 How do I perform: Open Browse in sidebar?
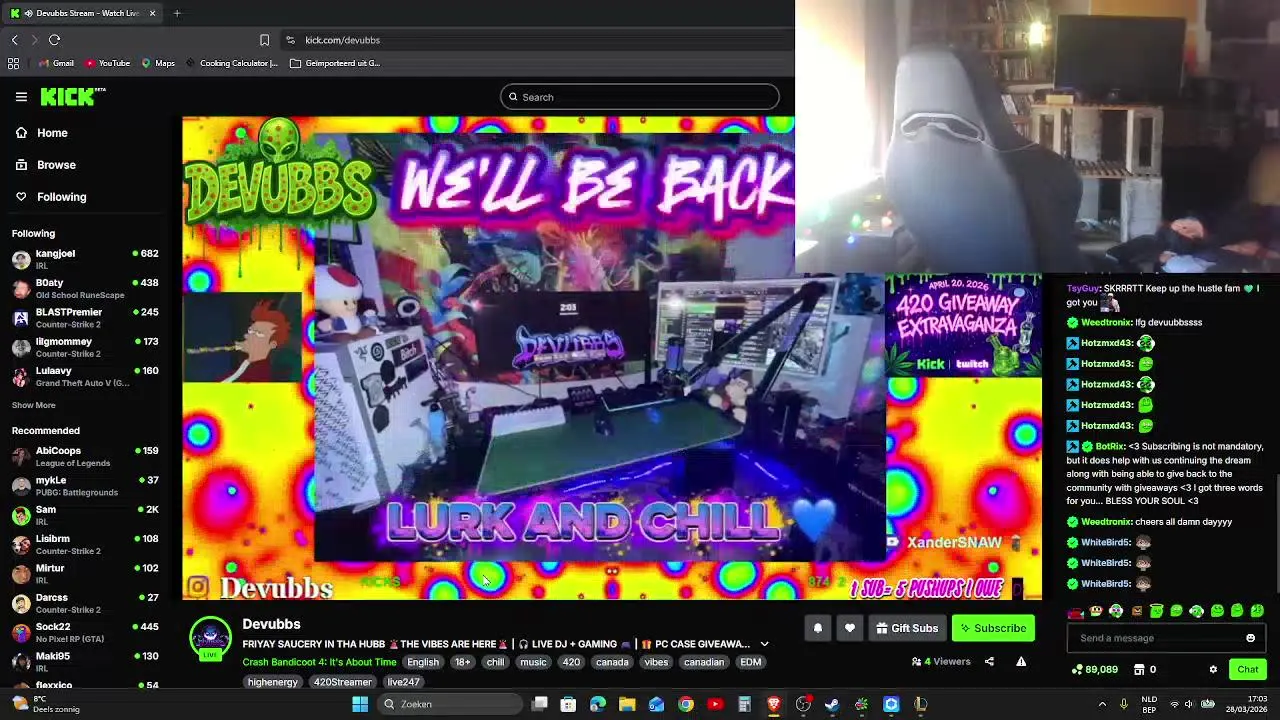[x=45, y=165]
